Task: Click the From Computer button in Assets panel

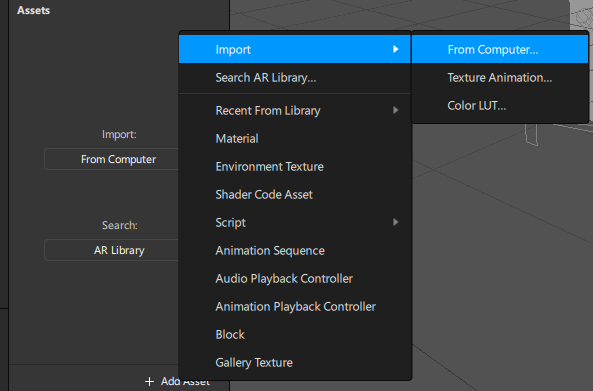Action: coord(112,159)
